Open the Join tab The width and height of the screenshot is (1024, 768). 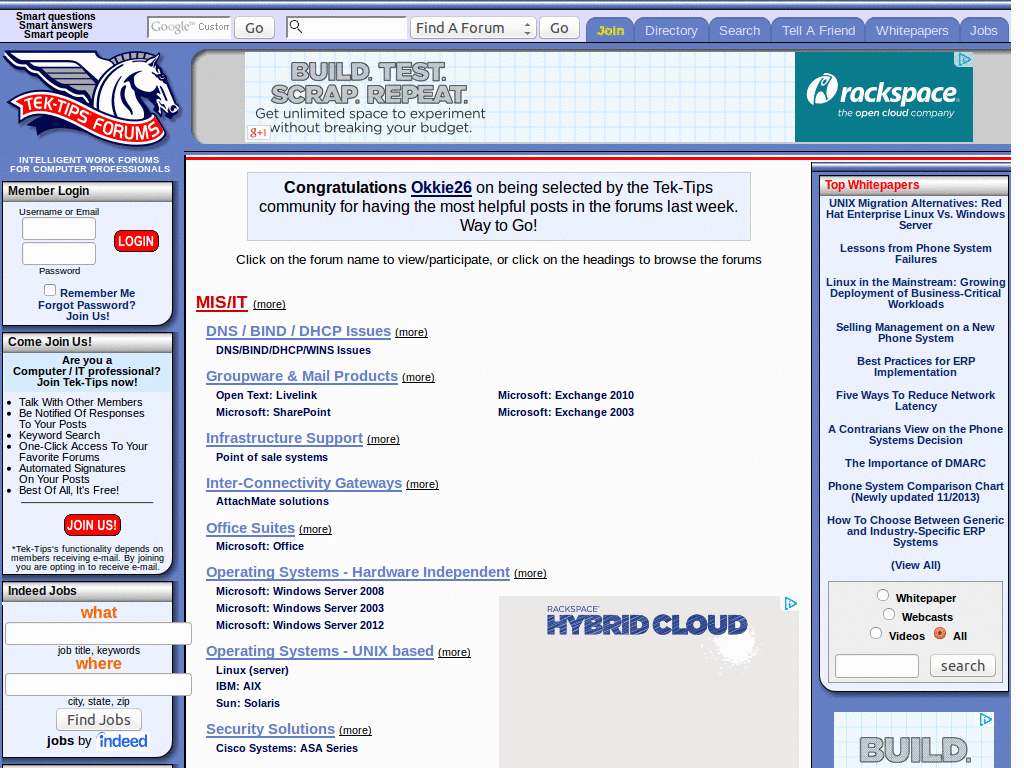coord(611,30)
